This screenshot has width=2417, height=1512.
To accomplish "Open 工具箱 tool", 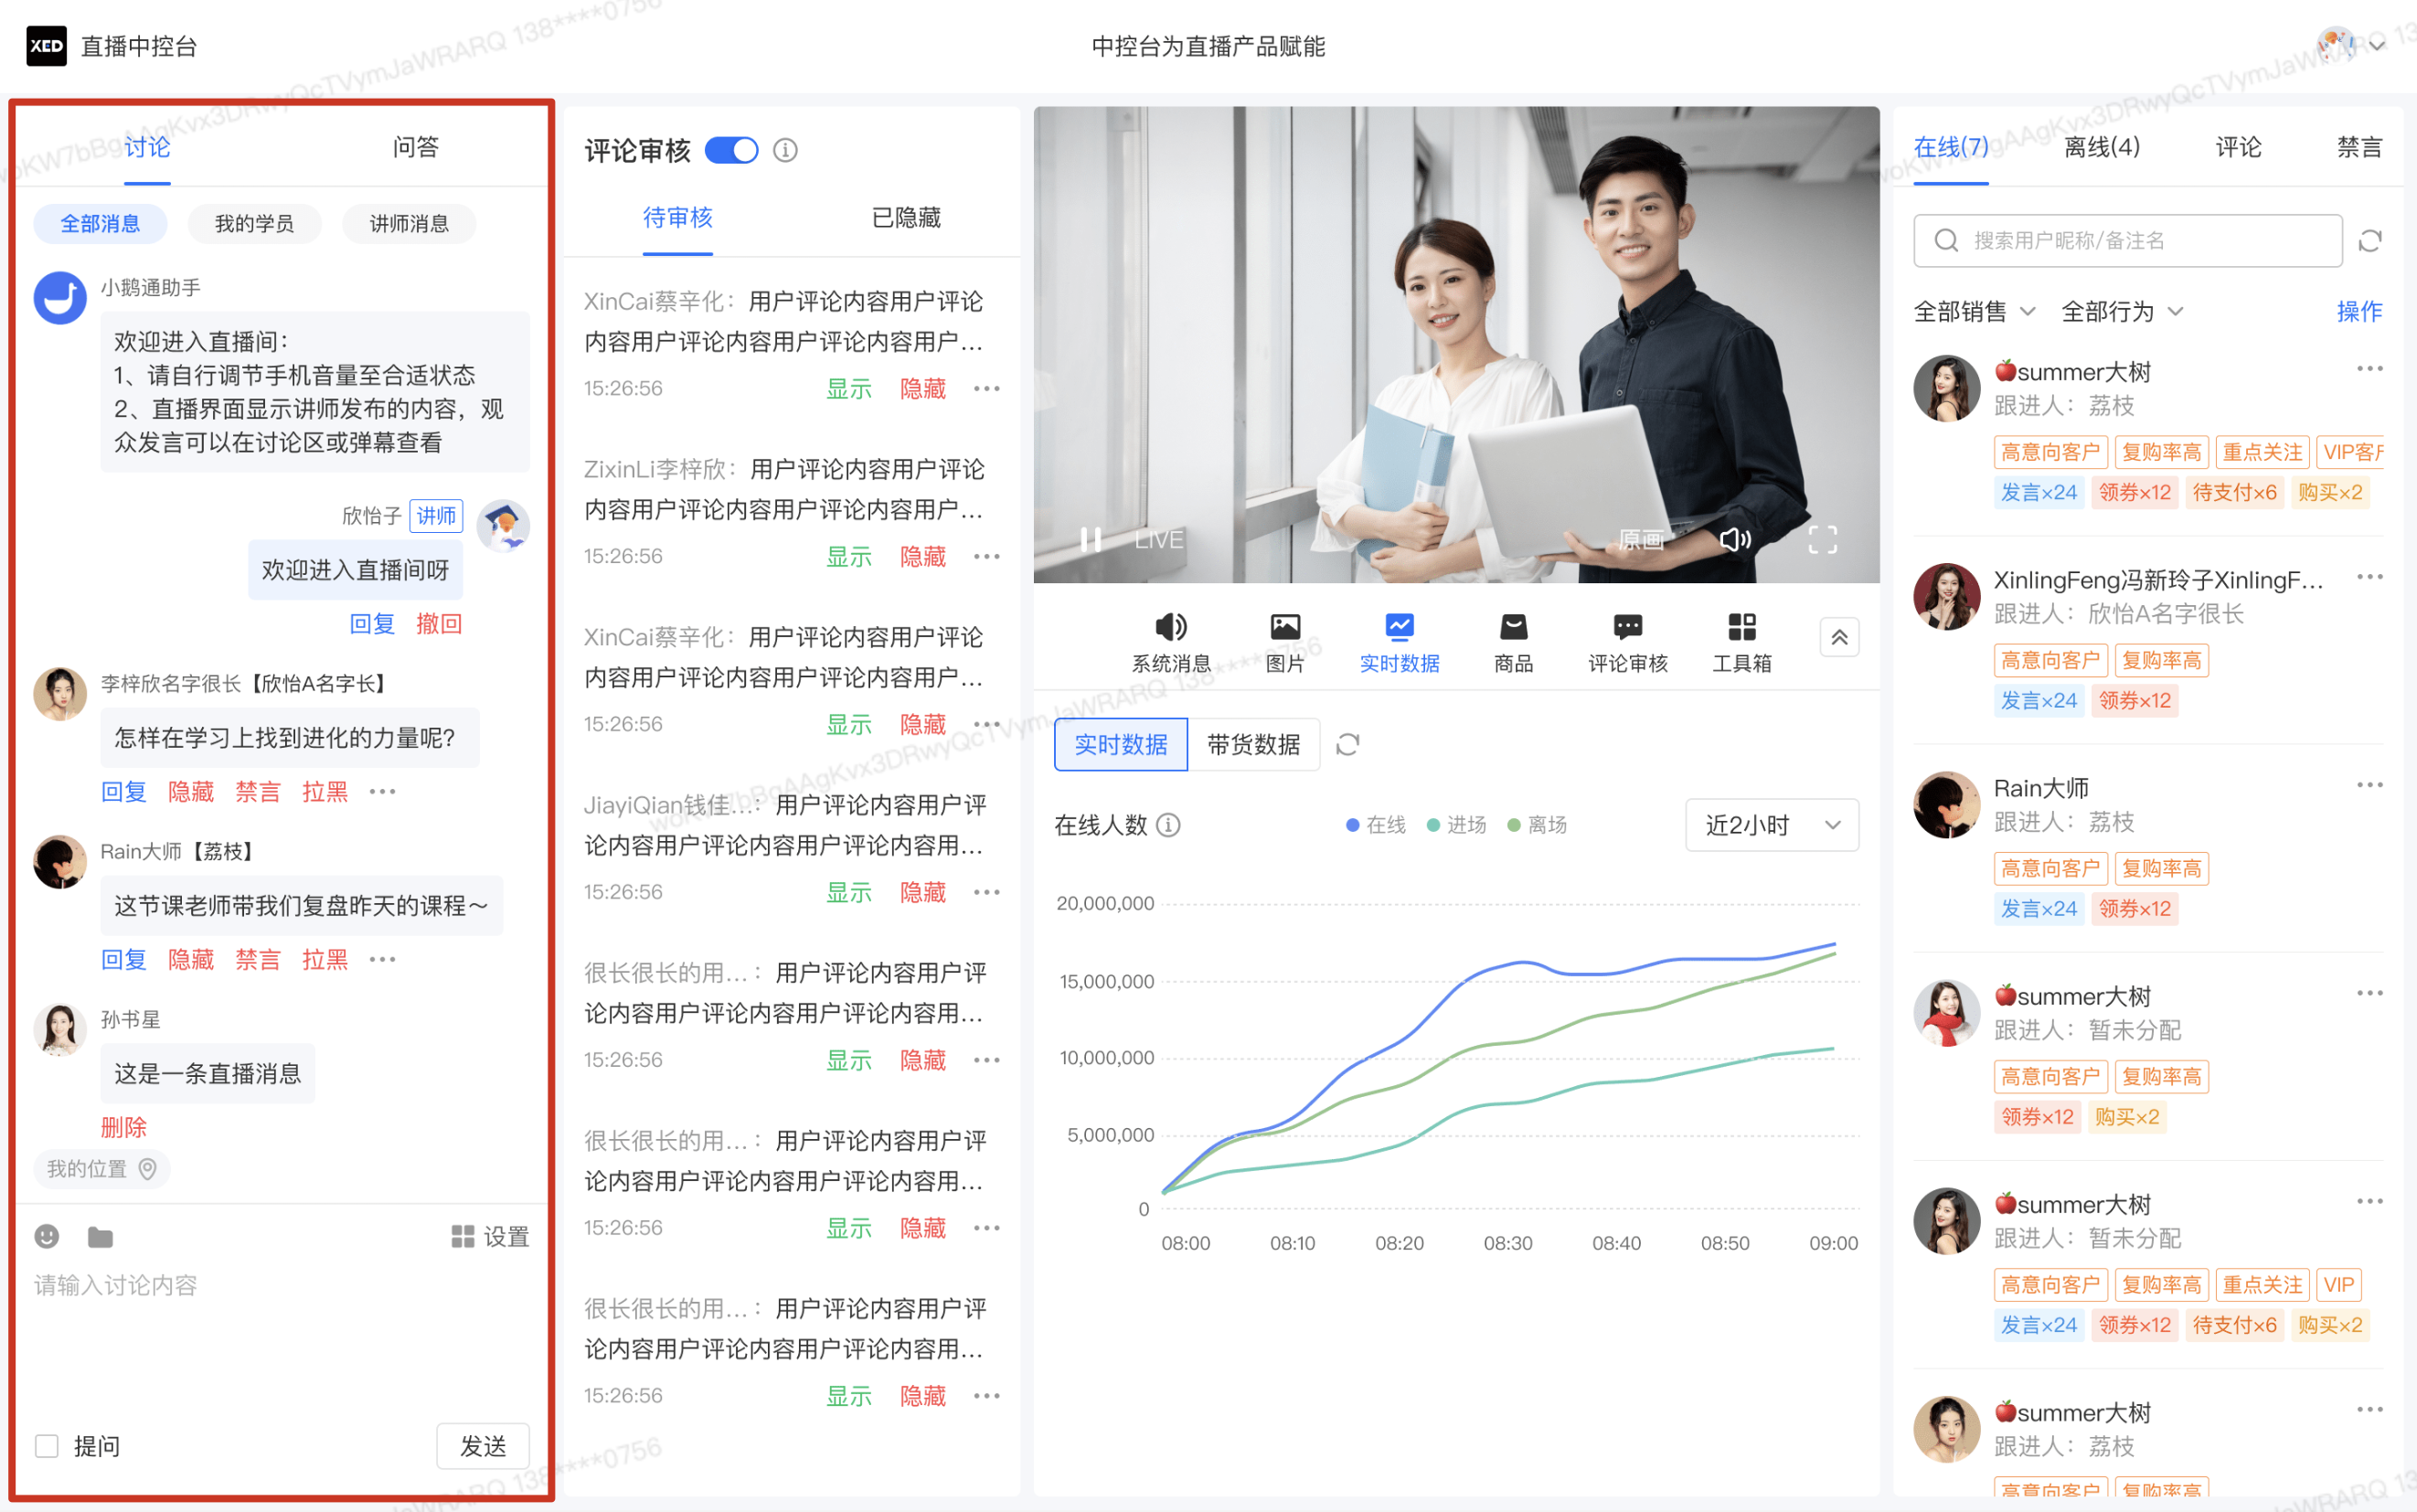I will [1742, 643].
